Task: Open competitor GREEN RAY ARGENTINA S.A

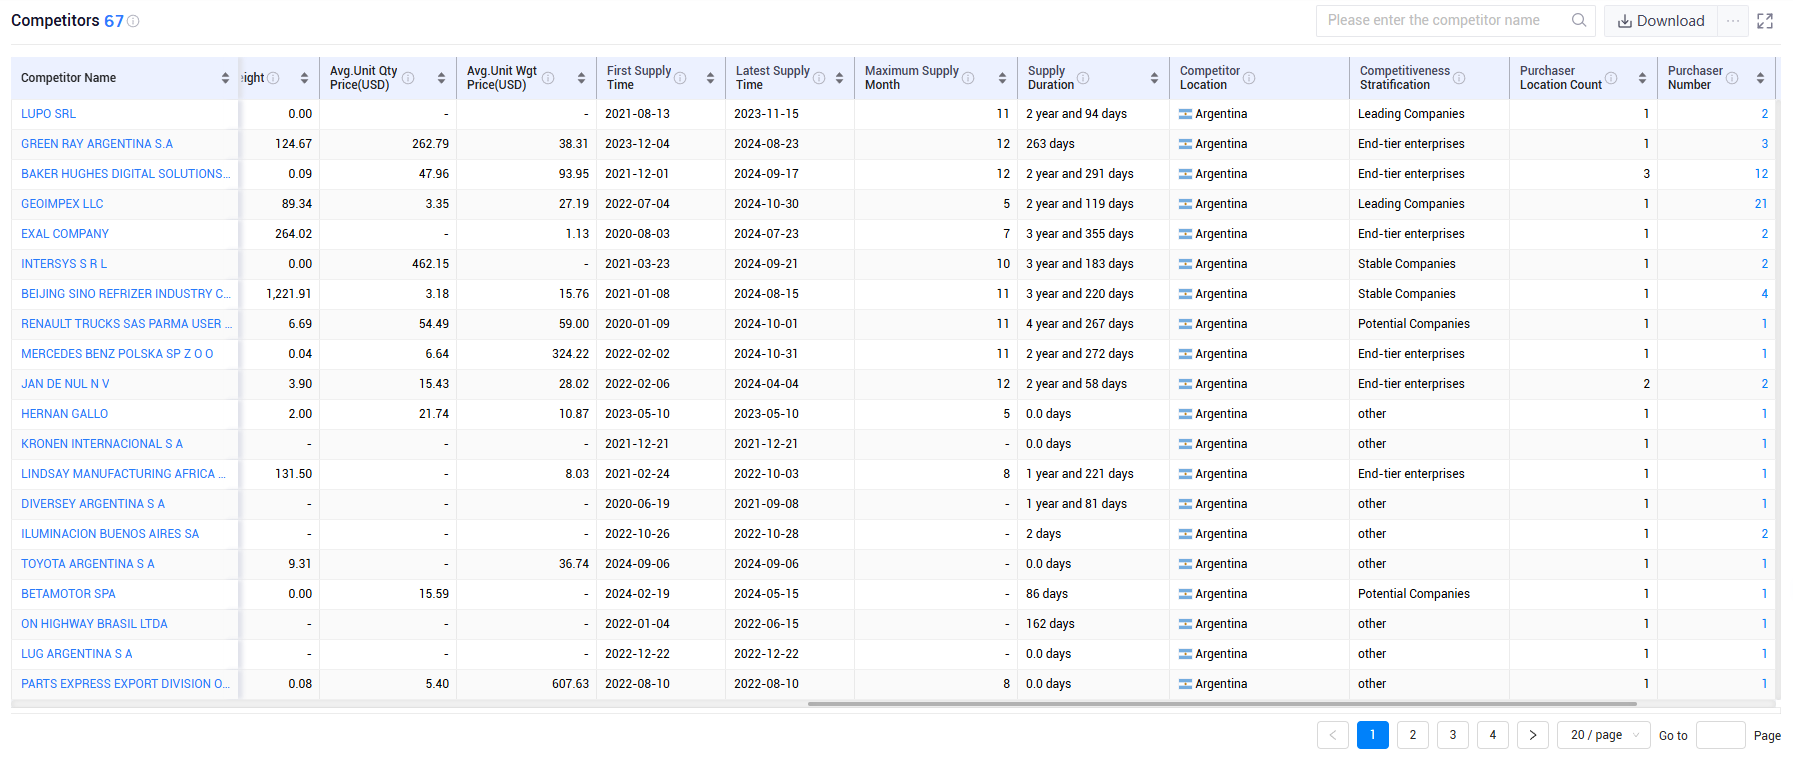Action: 97,144
